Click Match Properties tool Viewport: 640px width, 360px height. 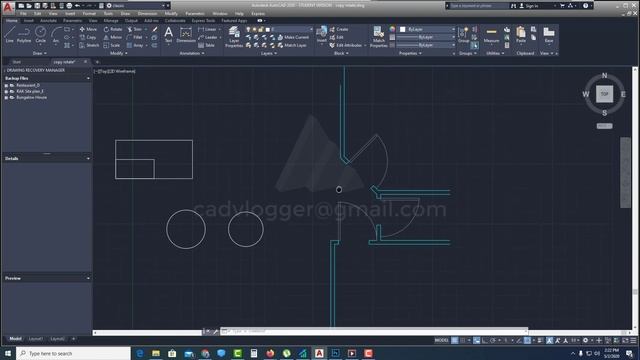point(378,37)
